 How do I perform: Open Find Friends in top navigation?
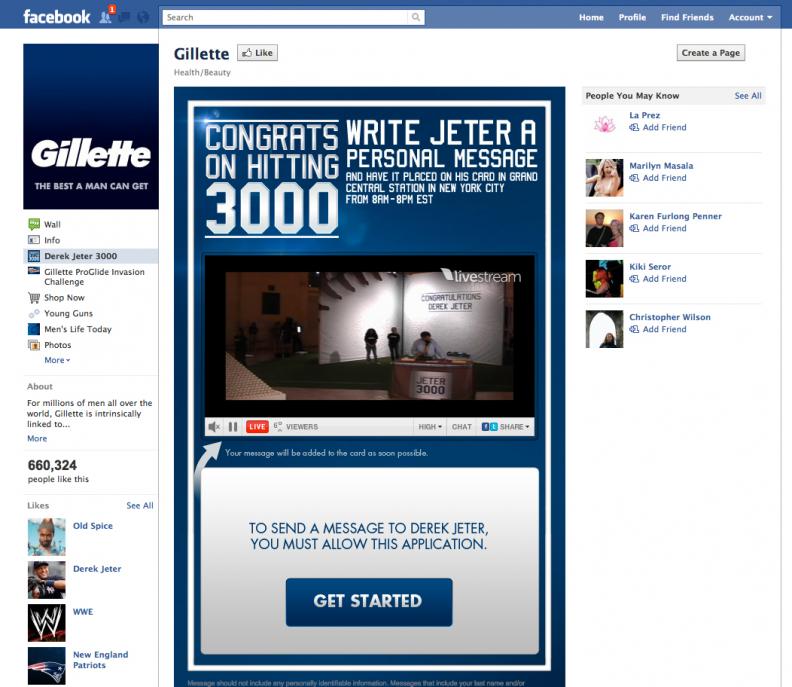click(687, 17)
